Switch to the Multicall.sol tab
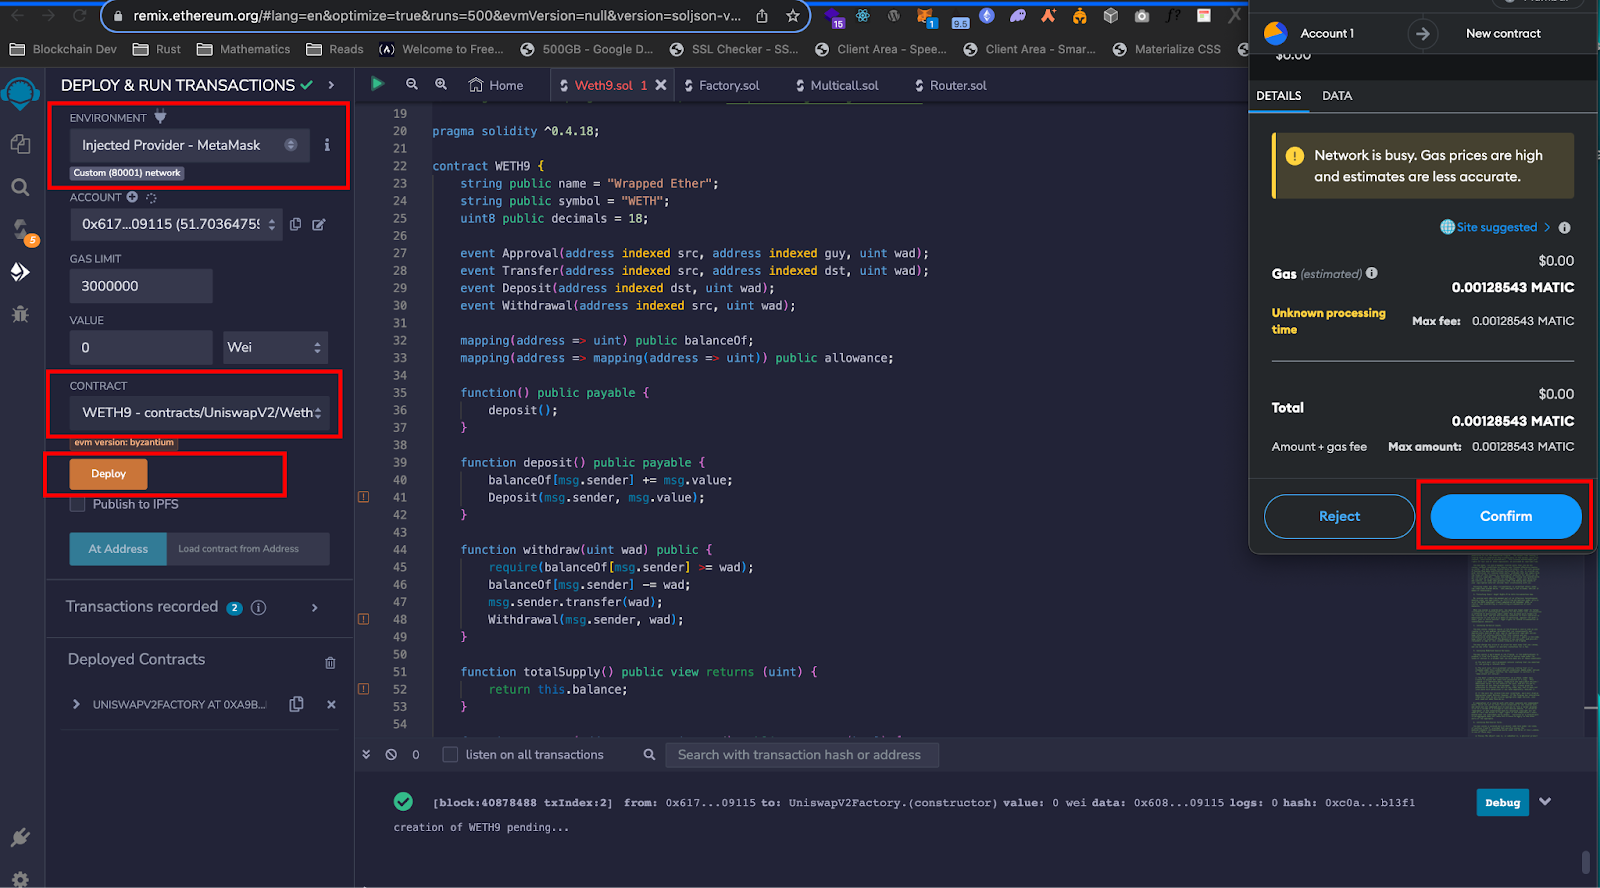The width and height of the screenshot is (1600, 888). click(x=837, y=85)
